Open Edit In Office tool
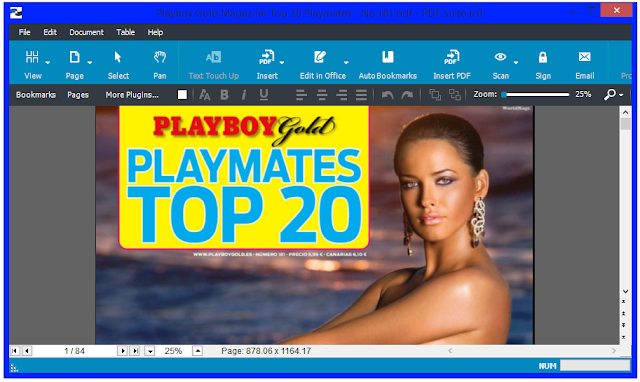This screenshot has height=382, width=640. point(322,64)
